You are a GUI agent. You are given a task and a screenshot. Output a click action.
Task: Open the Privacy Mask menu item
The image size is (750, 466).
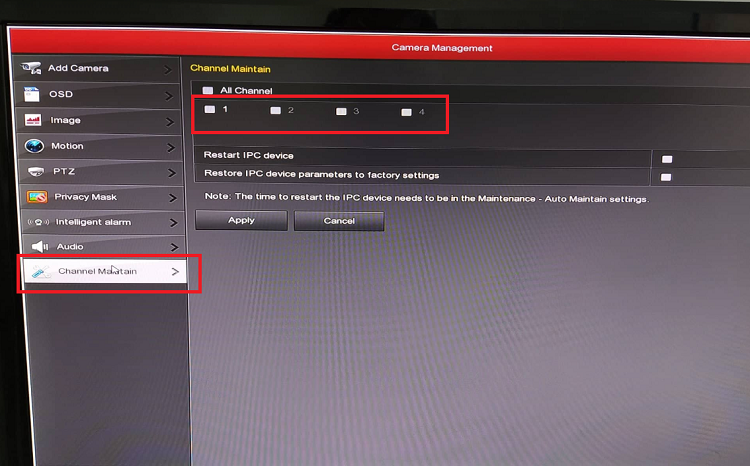86,197
